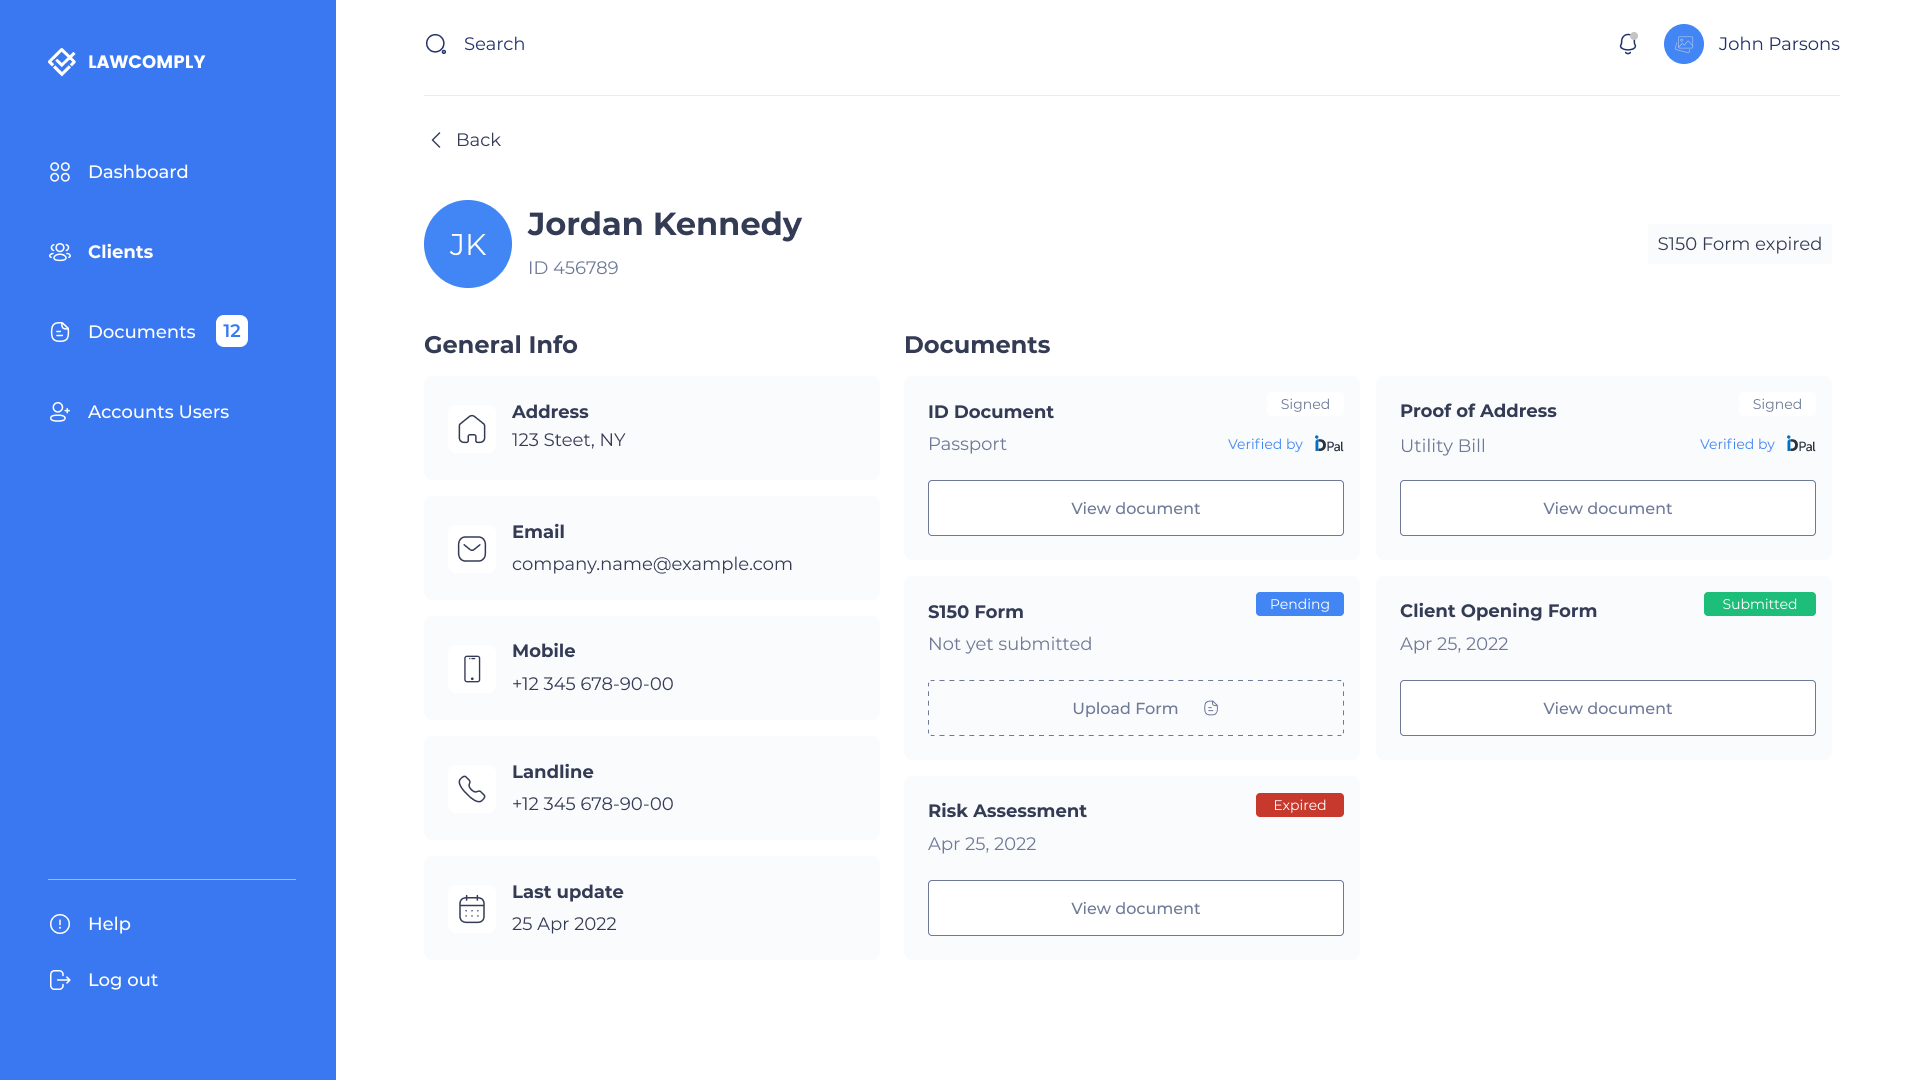Go back using the Back arrow

coord(436,140)
